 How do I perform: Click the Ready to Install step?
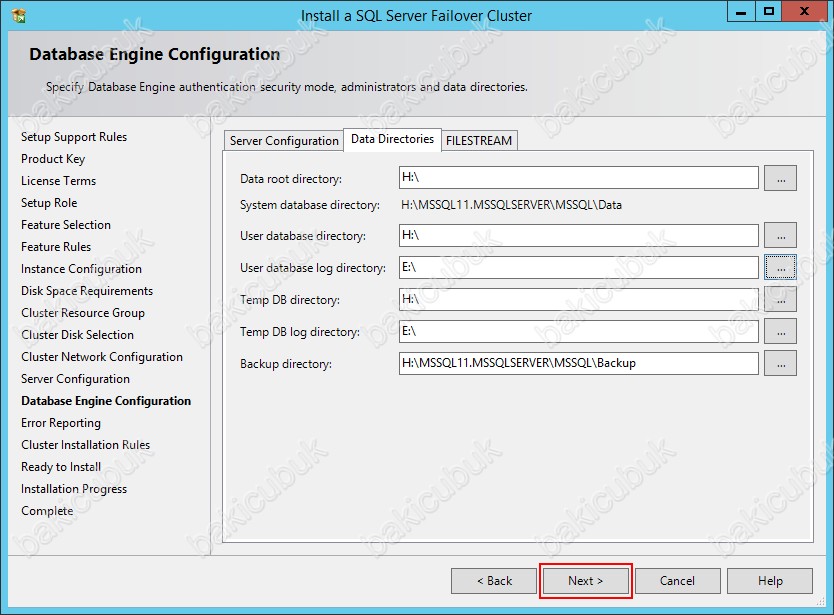tap(61, 467)
